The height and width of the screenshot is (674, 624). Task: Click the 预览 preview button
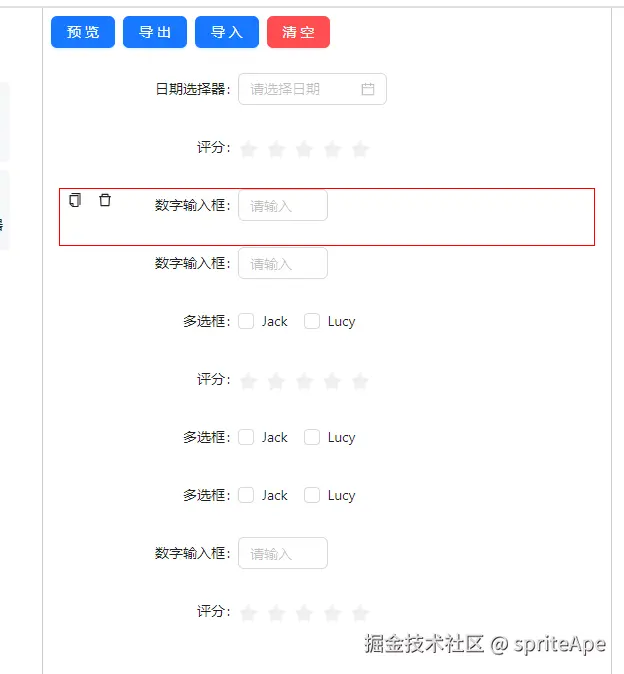coord(83,32)
